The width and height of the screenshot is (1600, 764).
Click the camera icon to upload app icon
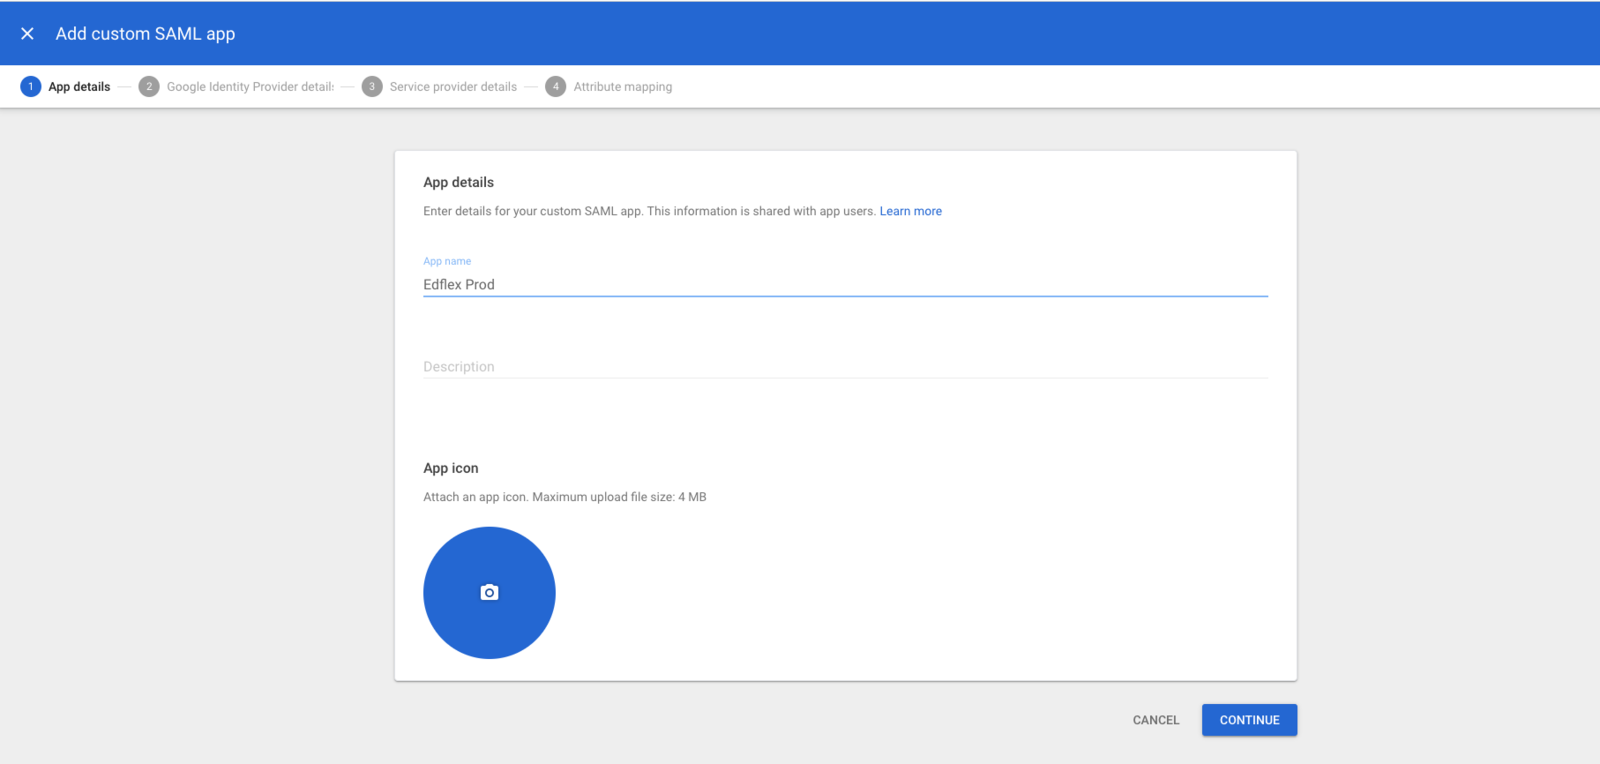pos(489,593)
